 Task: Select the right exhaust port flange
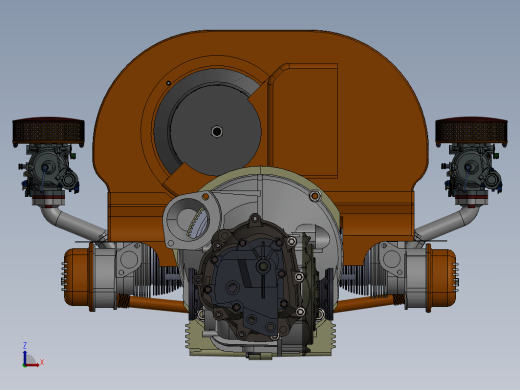tap(391, 260)
